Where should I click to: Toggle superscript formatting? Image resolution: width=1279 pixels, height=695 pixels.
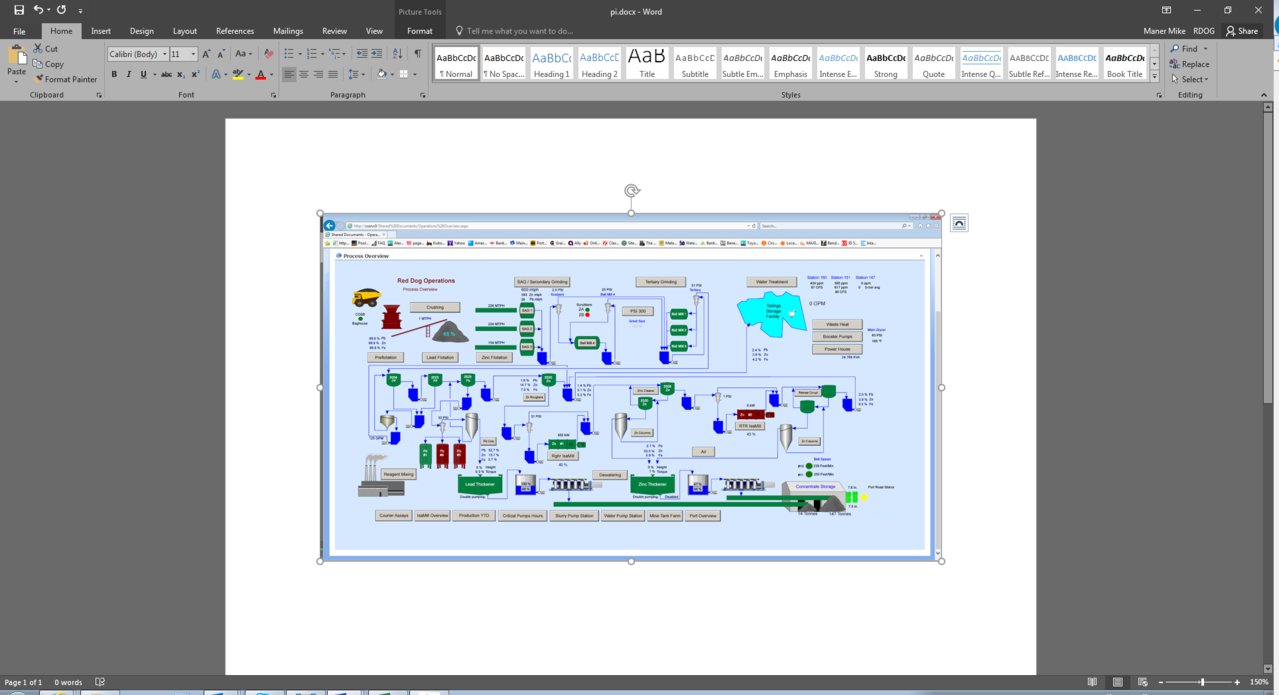pyautogui.click(x=195, y=74)
